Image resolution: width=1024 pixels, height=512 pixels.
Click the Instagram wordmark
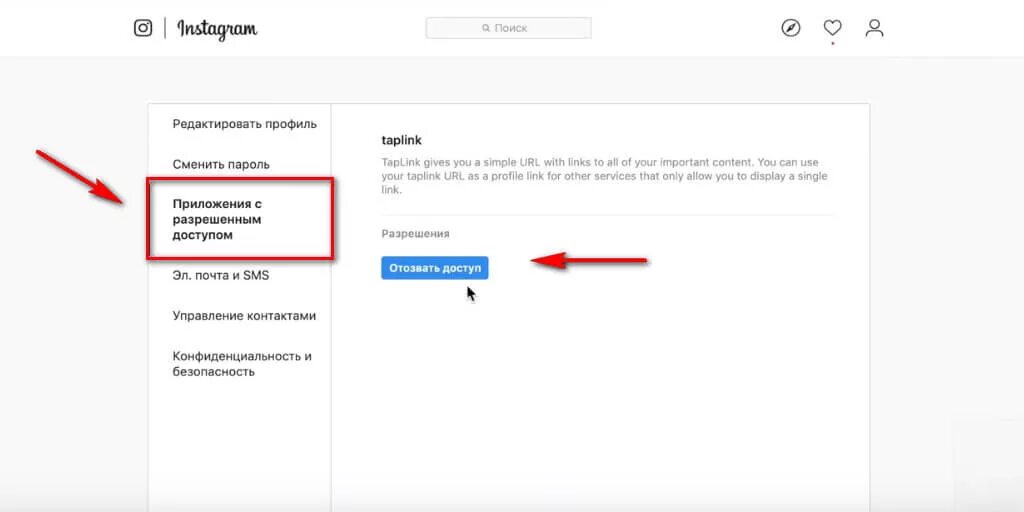(217, 29)
